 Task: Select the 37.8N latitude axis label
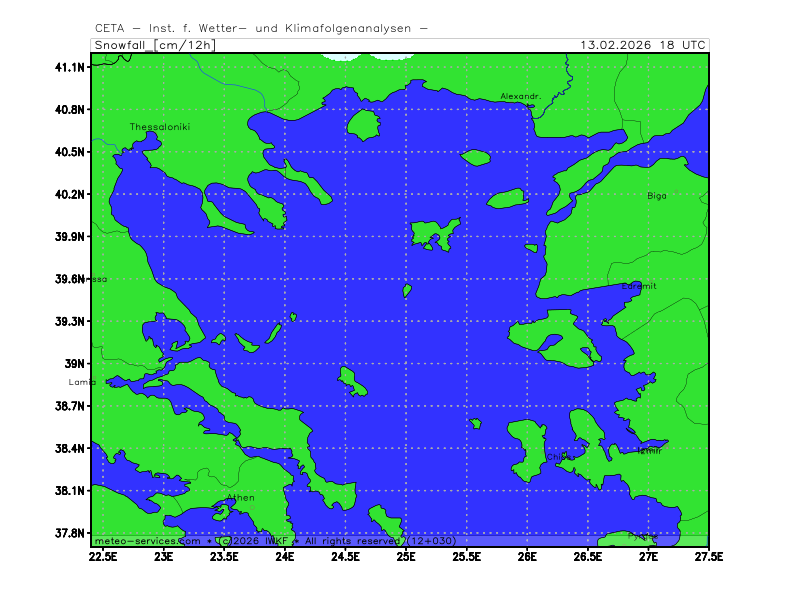click(72, 533)
